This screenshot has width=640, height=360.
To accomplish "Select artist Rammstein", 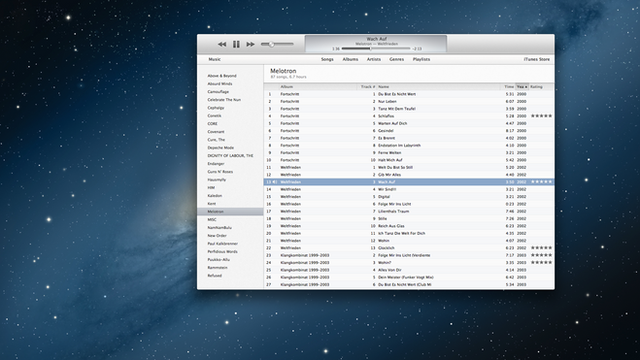I will pyautogui.click(x=218, y=268).
